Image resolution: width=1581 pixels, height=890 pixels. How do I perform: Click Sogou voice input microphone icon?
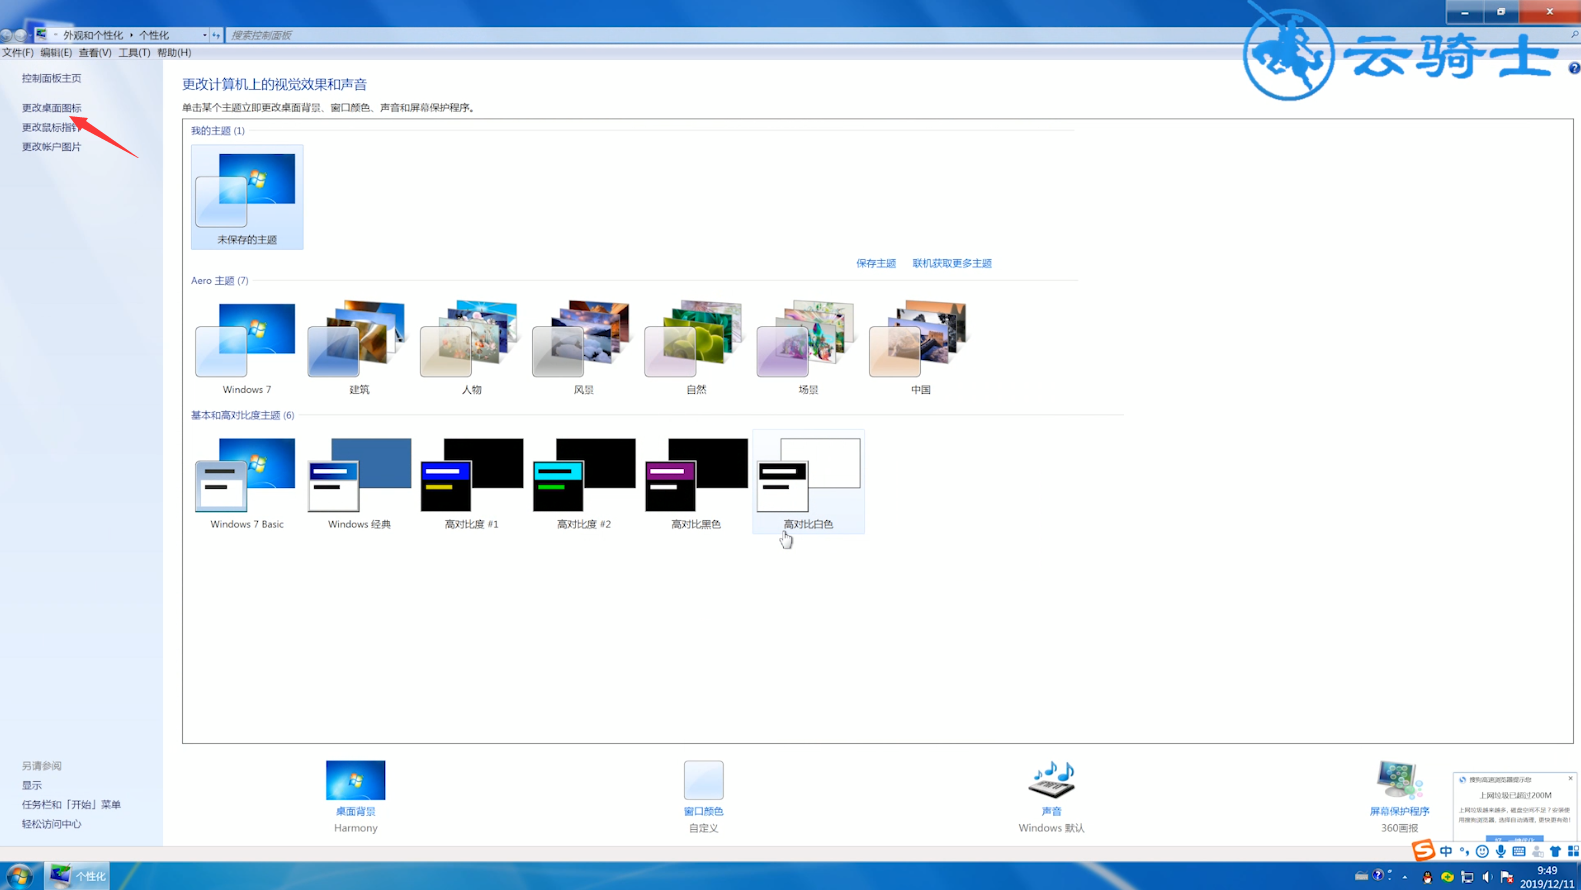point(1500,851)
